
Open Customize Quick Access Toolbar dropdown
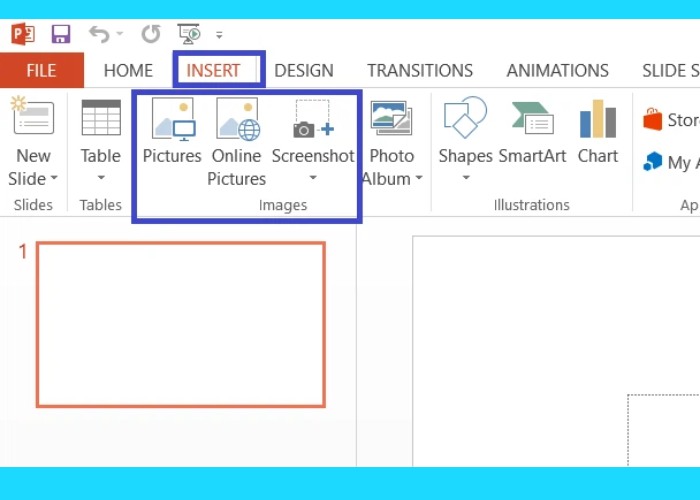click(219, 35)
